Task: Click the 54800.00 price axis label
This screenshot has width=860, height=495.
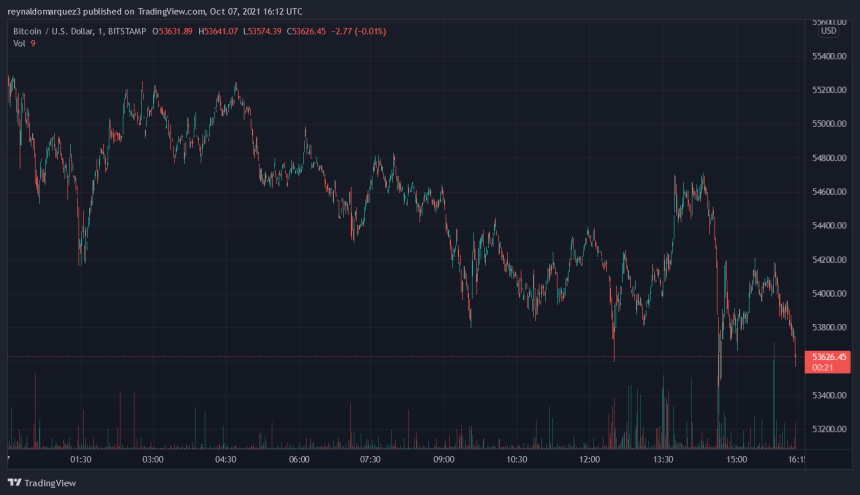Action: tap(830, 158)
